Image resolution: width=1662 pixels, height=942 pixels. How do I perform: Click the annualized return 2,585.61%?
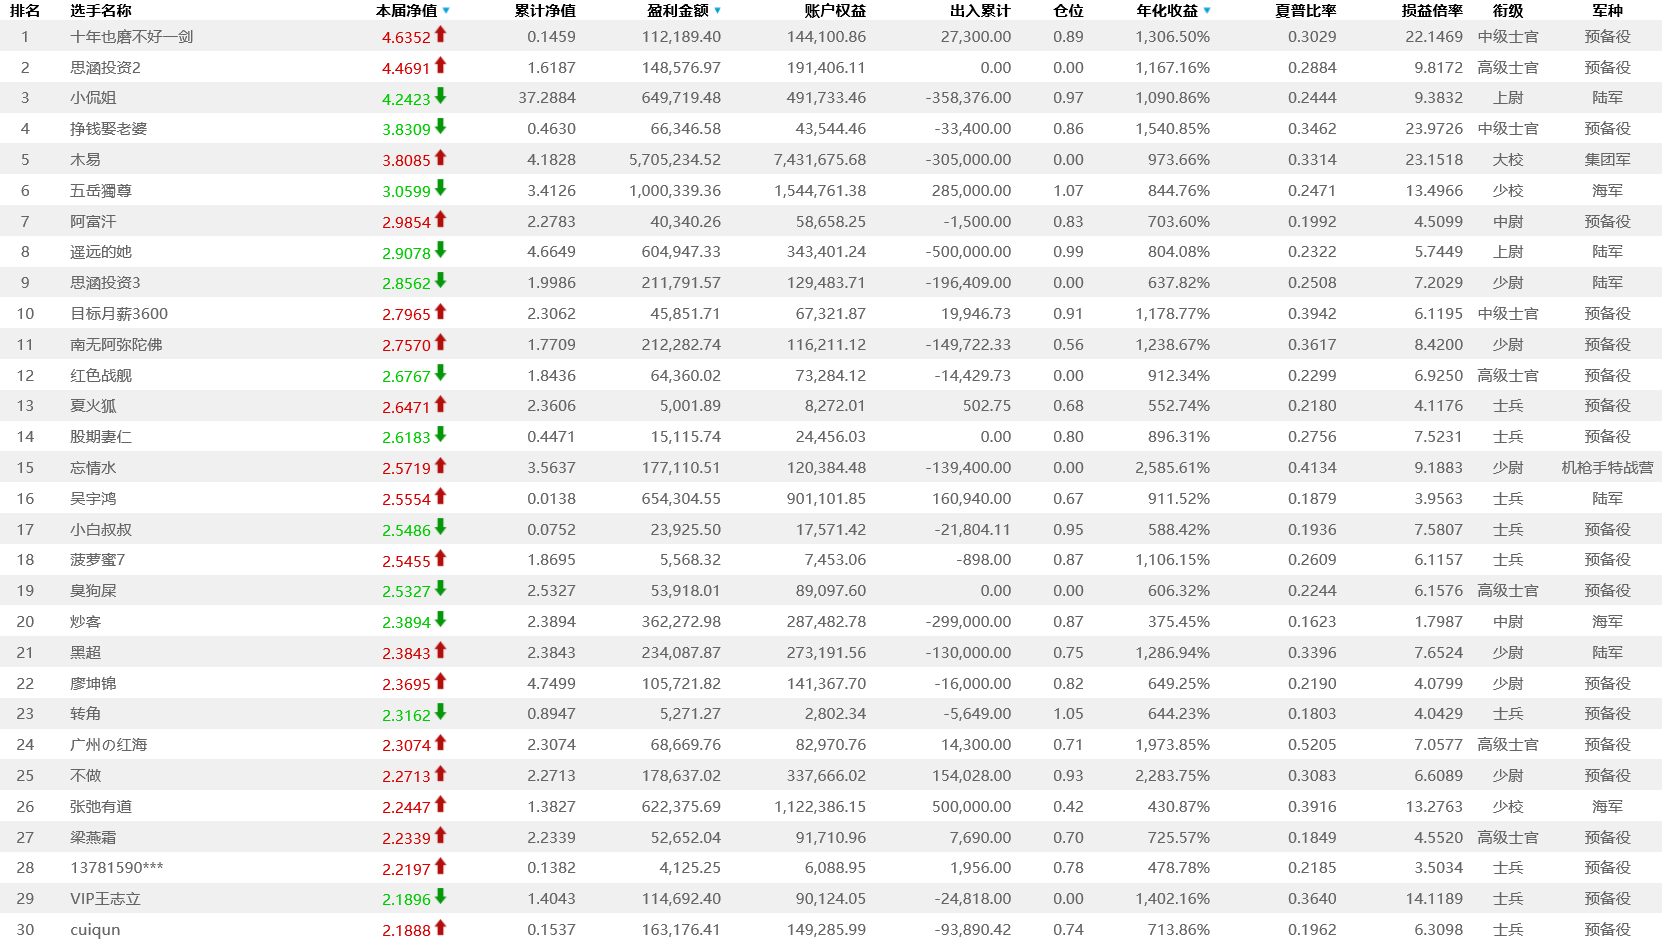tap(1172, 468)
